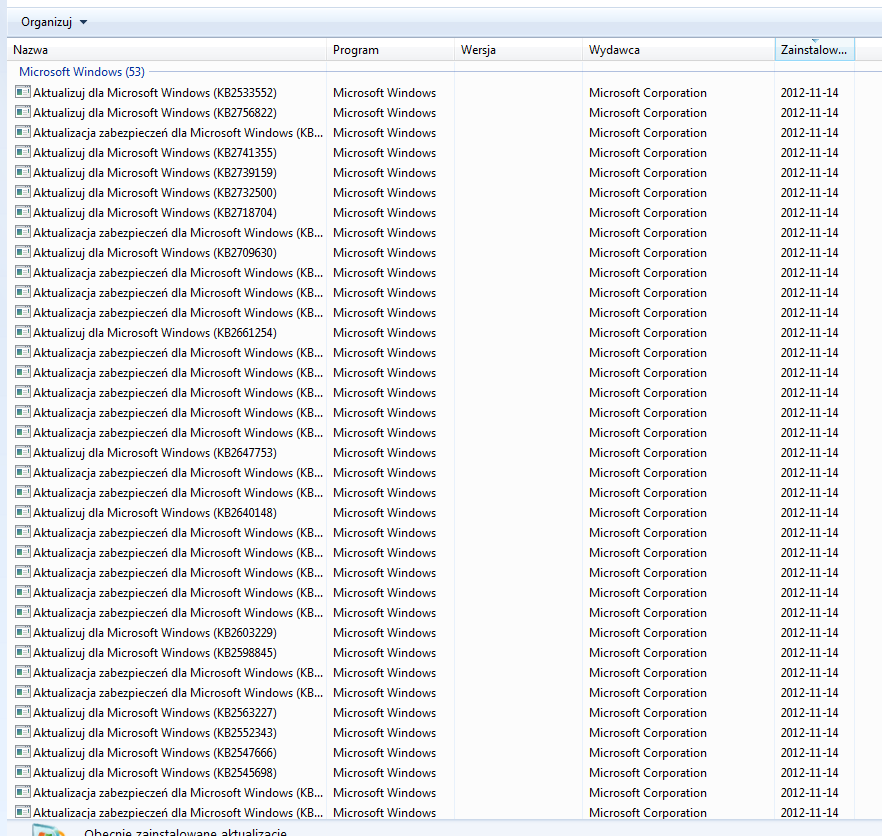Select update named Aktualizuj dla Microsoft Windows (KB2640148)
This screenshot has height=836, width=882.
[155, 513]
